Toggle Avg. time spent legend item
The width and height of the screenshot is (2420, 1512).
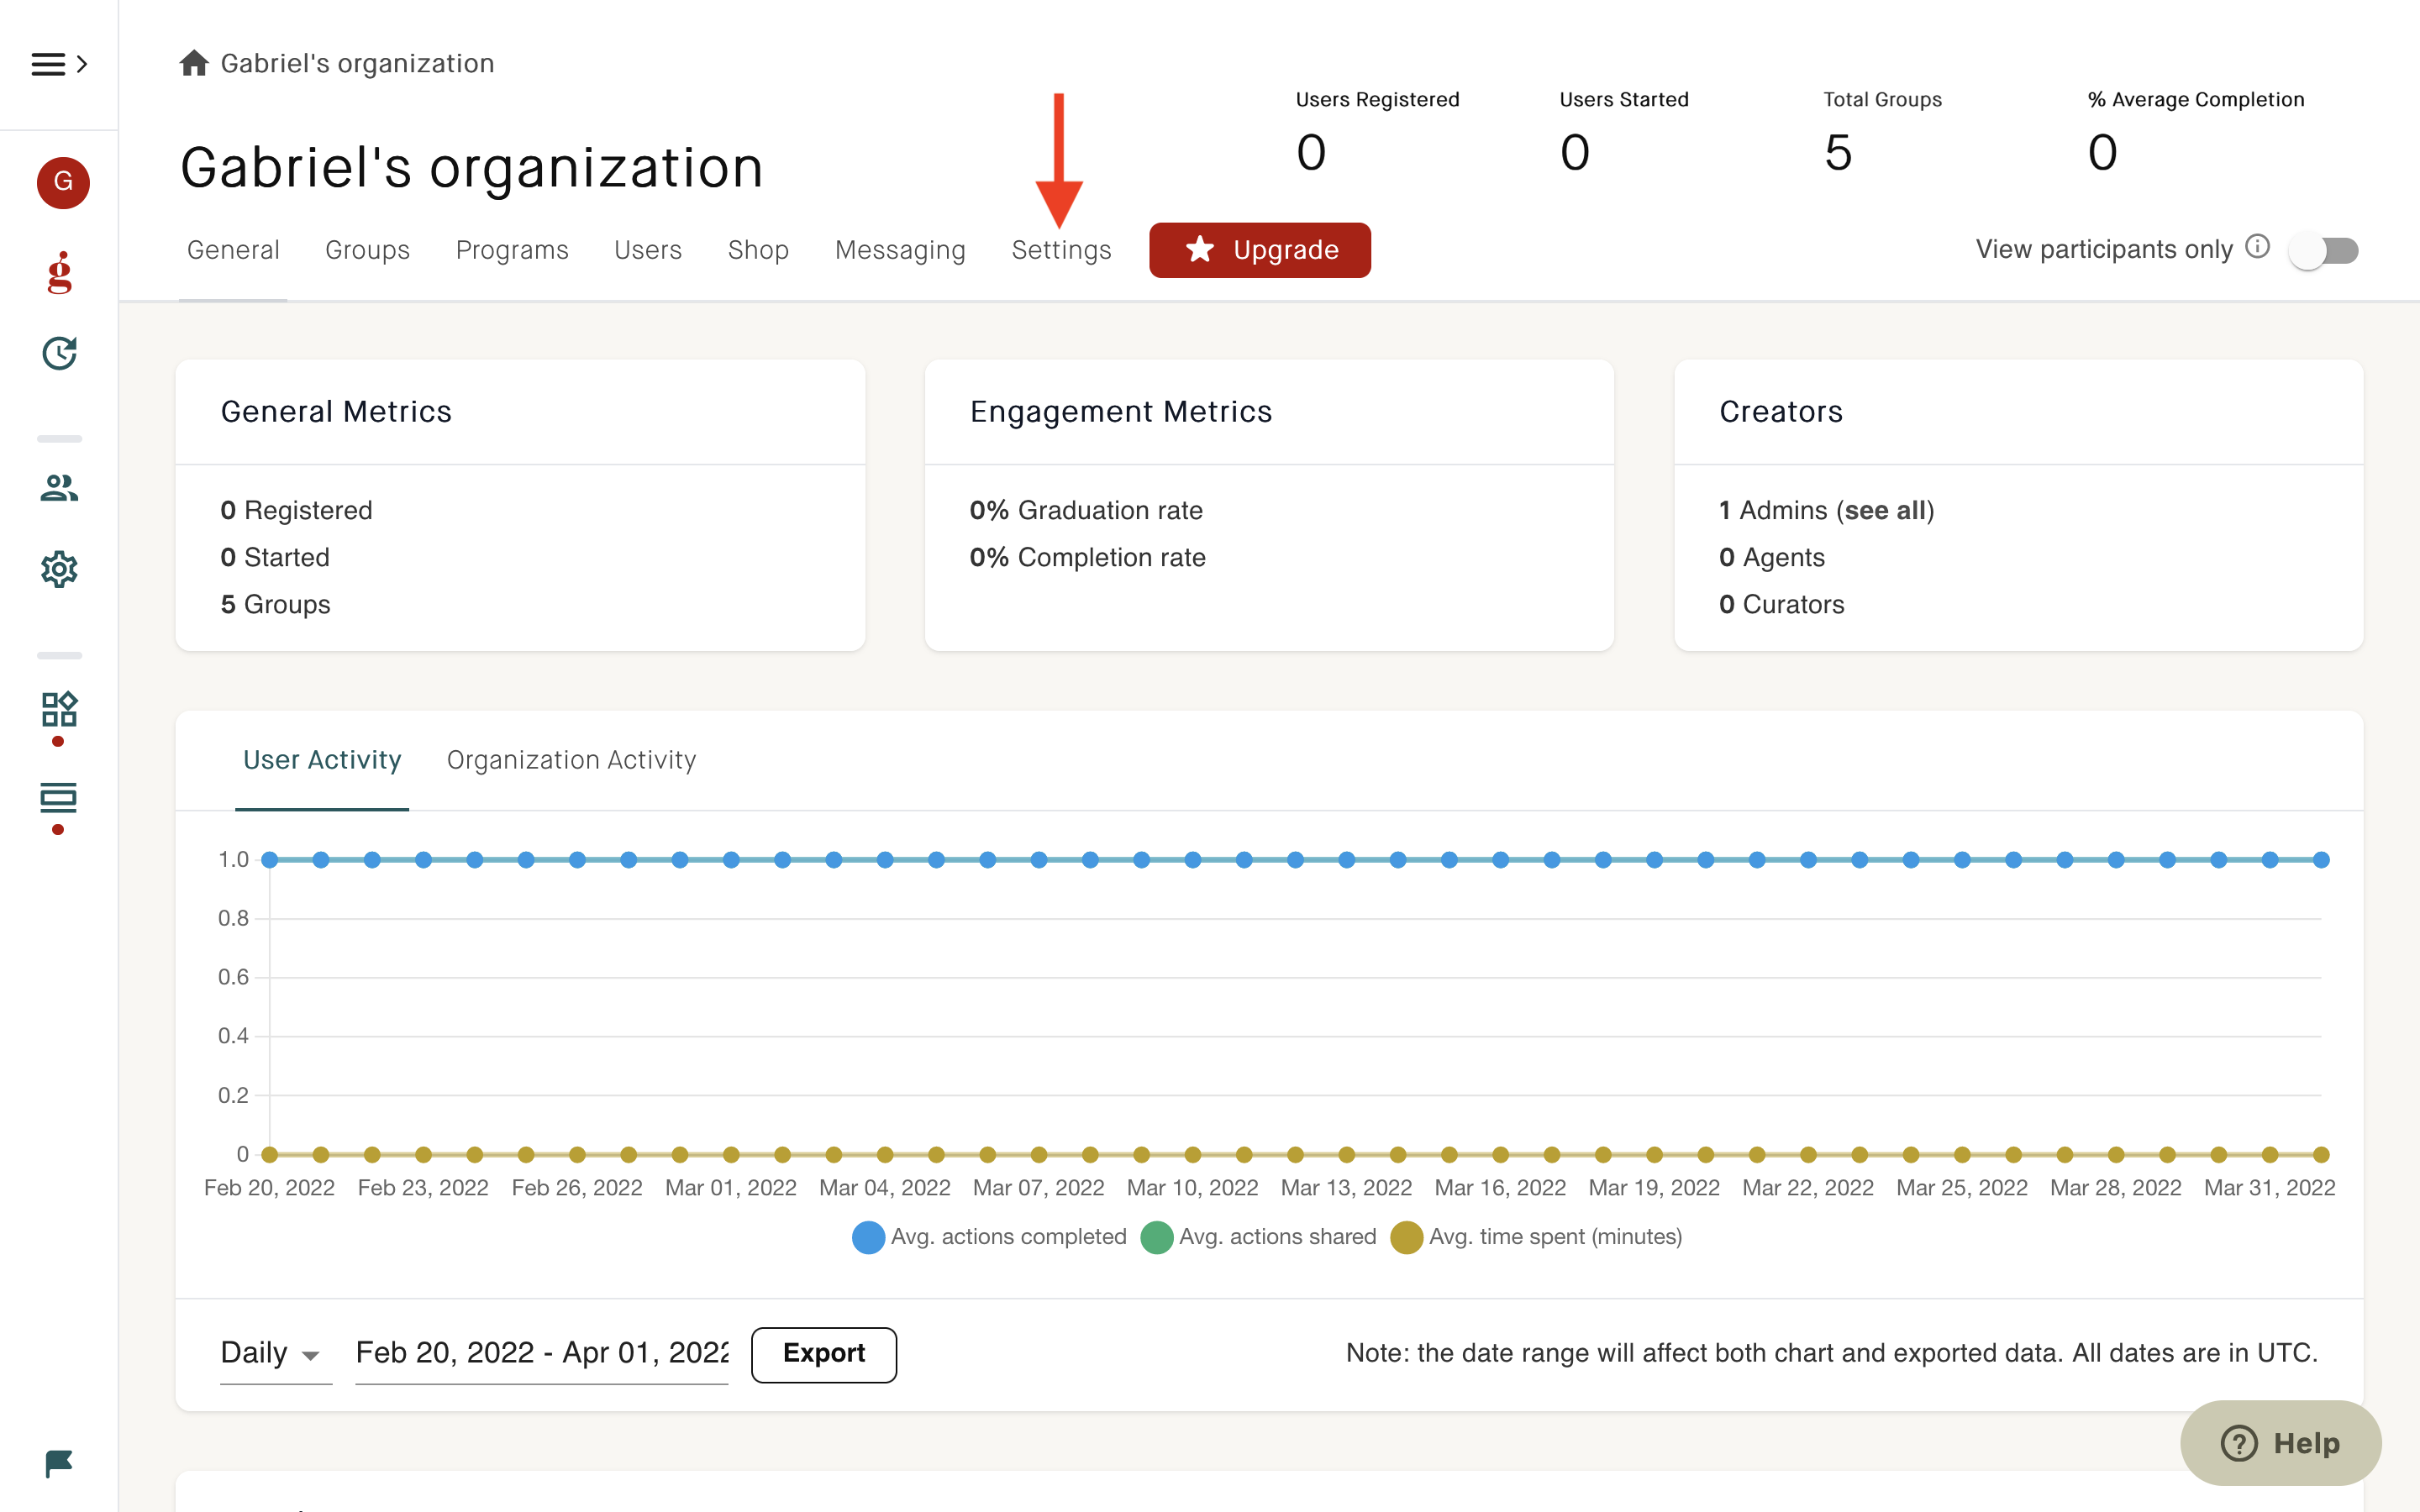[x=1537, y=1237]
